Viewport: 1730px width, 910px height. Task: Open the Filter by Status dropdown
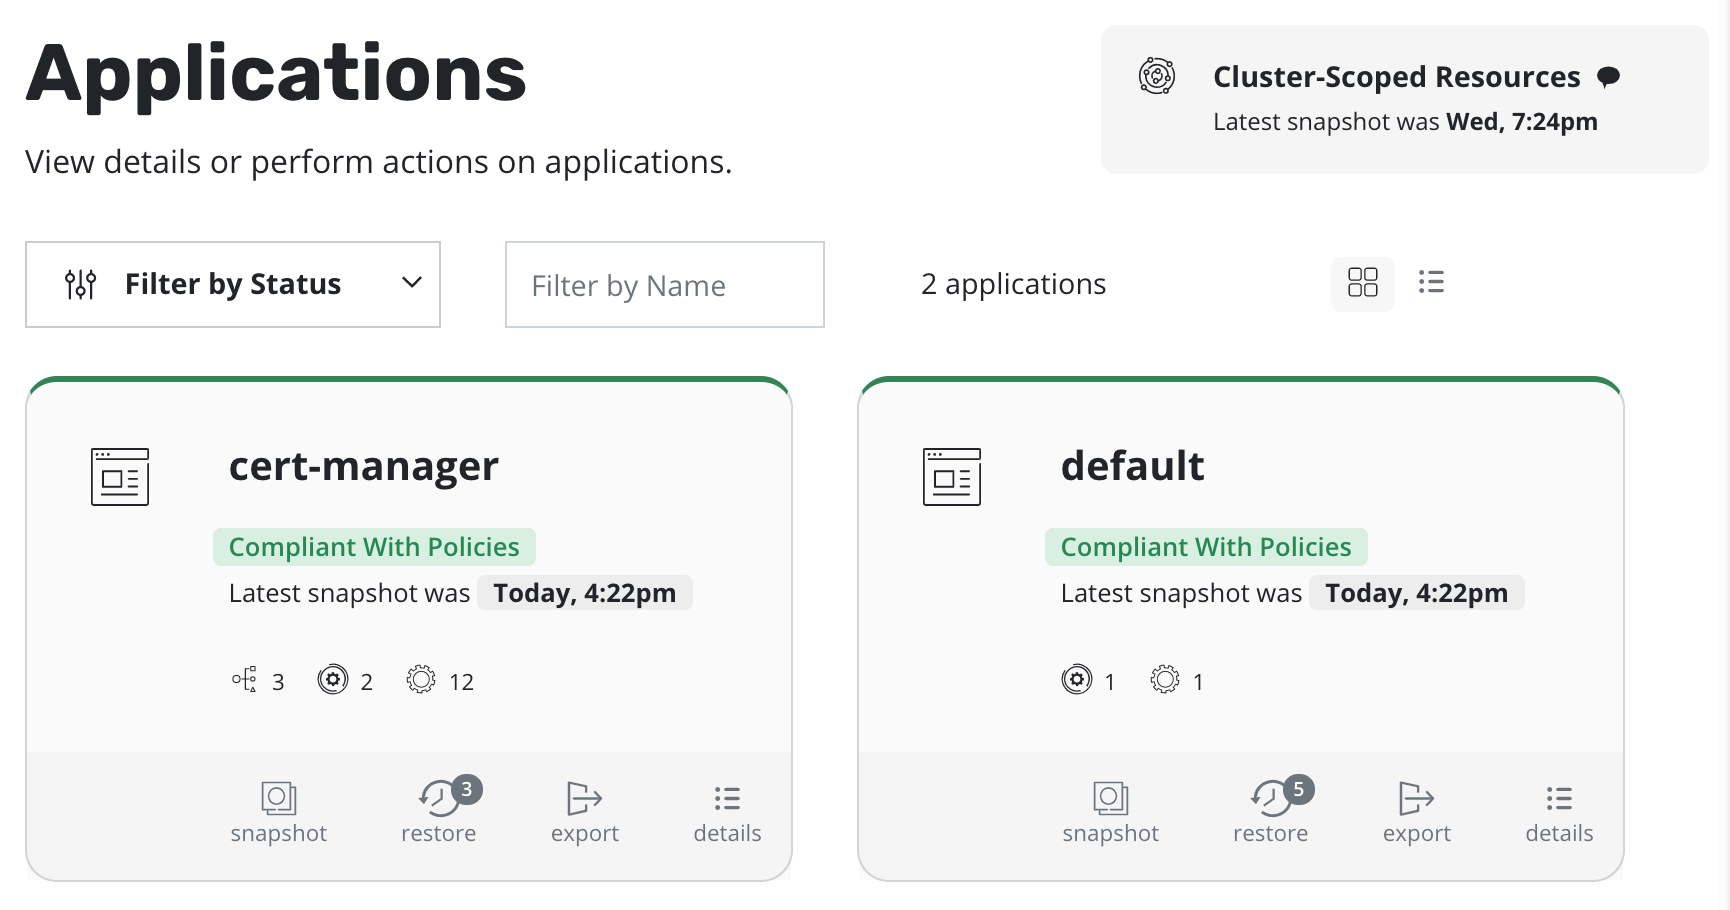[x=232, y=284]
